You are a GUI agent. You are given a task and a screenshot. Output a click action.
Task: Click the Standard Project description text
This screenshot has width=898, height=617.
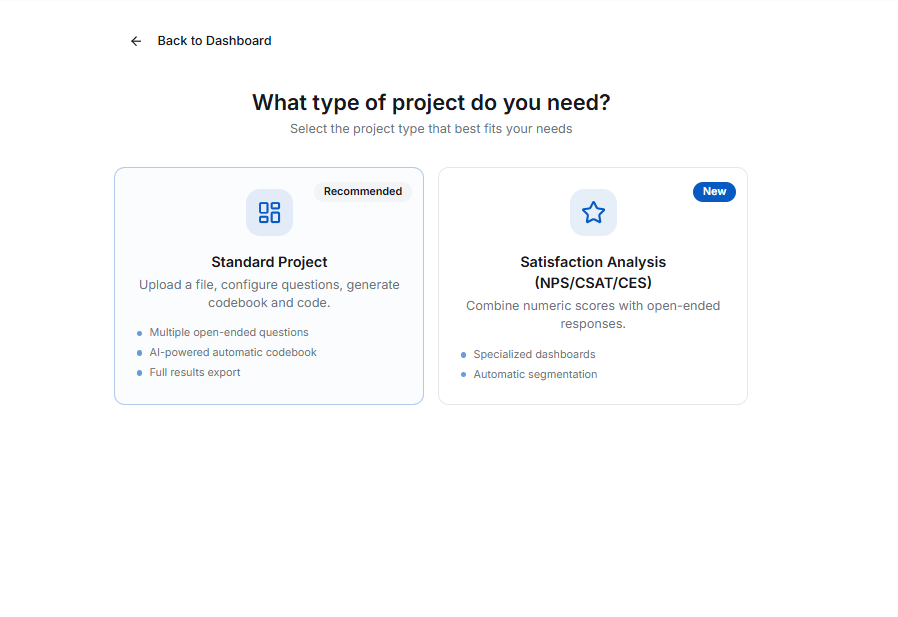(x=269, y=293)
